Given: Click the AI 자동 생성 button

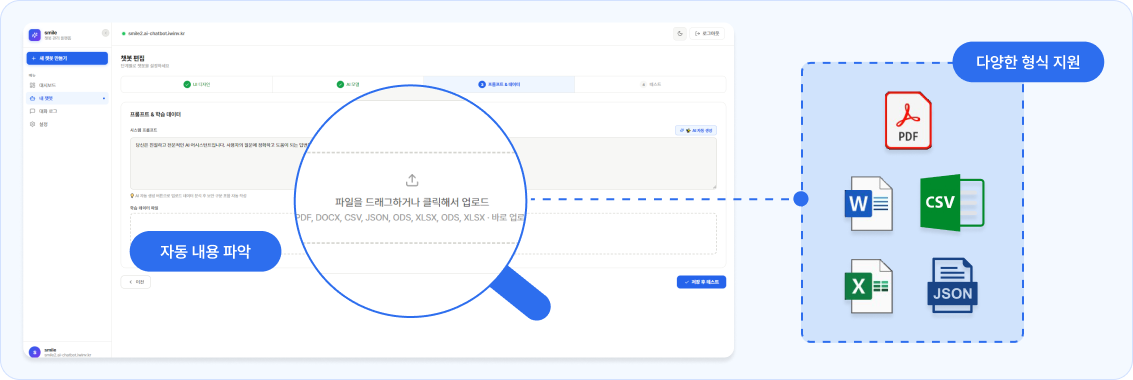Looking at the screenshot, I should (696, 130).
